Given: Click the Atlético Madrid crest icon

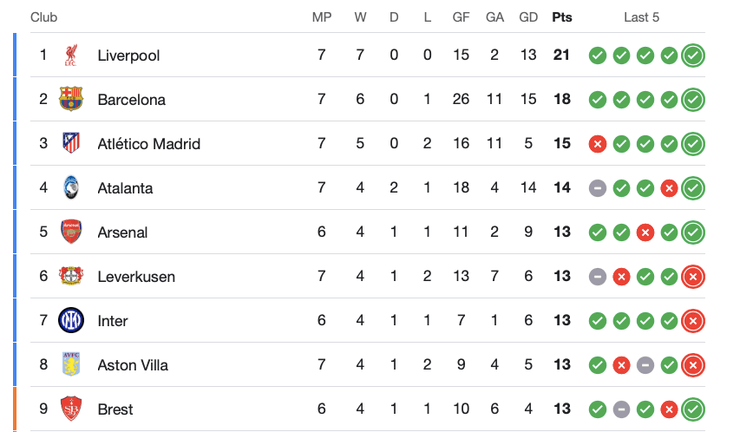Looking at the screenshot, I should 71,143.
